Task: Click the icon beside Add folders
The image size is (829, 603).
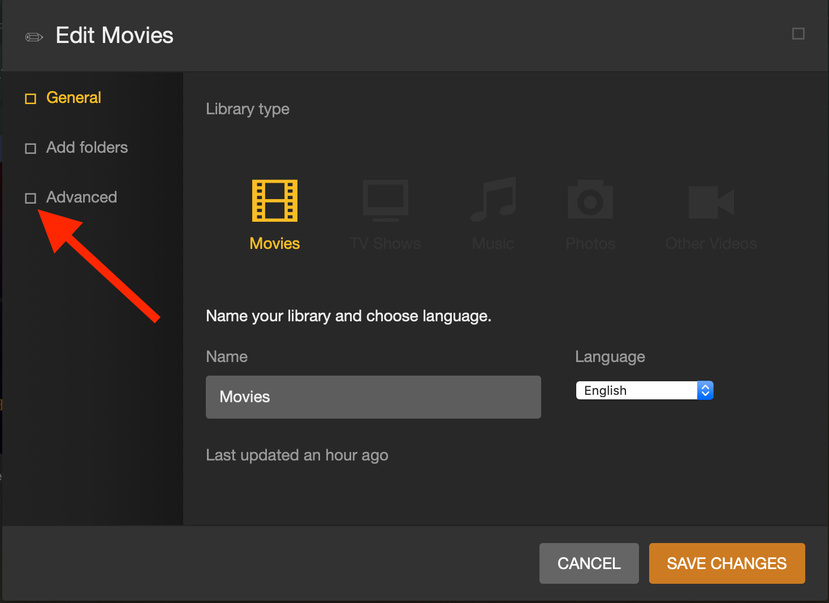Action: [31, 149]
